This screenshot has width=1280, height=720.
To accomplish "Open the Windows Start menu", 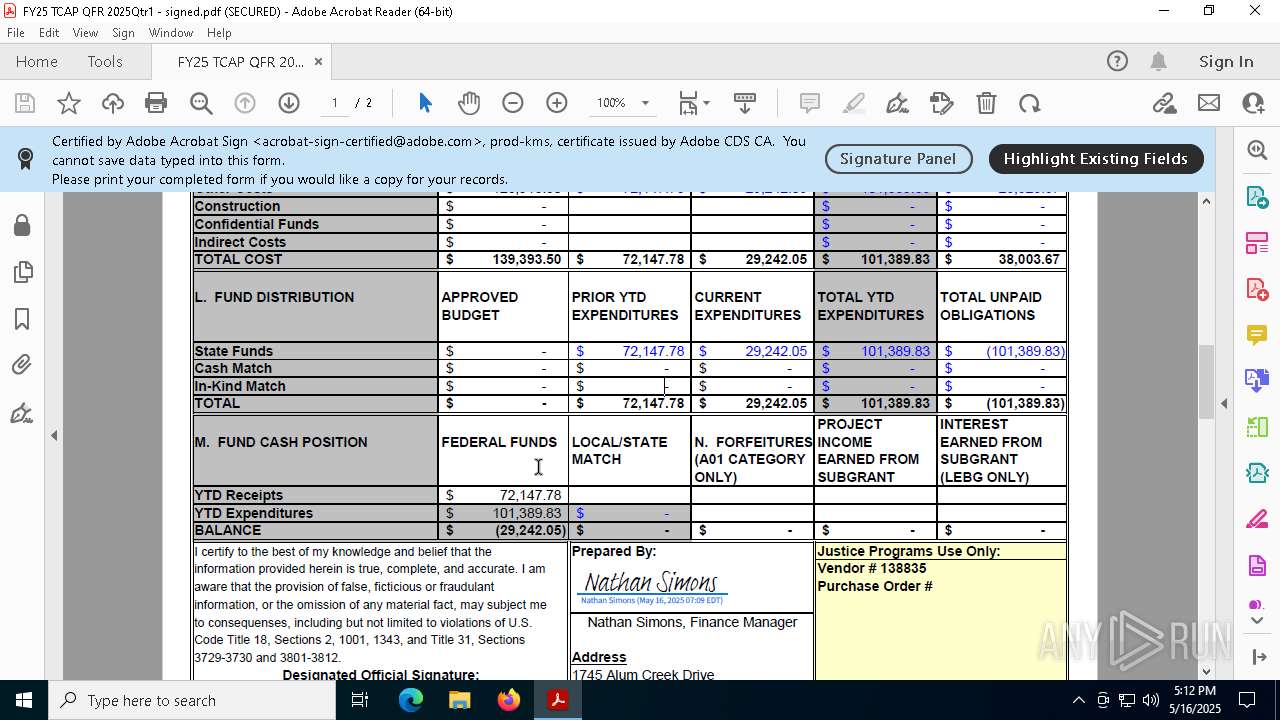I will click(23, 700).
